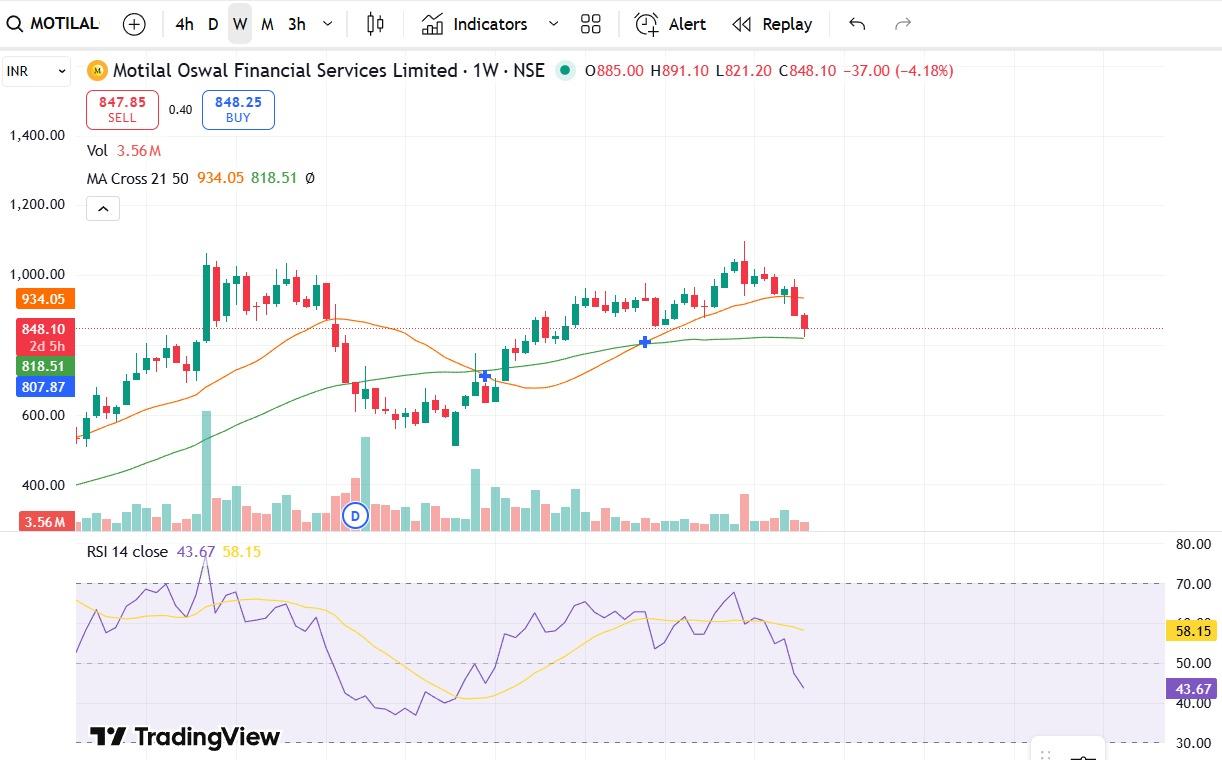
Task: Click the 58.15 RSI MA axis label
Action: 1190,631
